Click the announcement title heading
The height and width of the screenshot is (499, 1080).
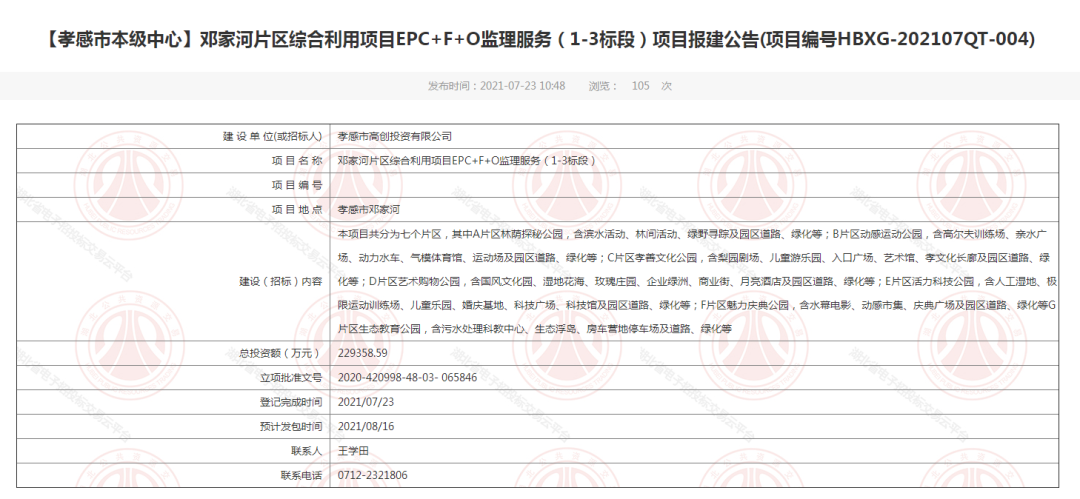pos(540,40)
